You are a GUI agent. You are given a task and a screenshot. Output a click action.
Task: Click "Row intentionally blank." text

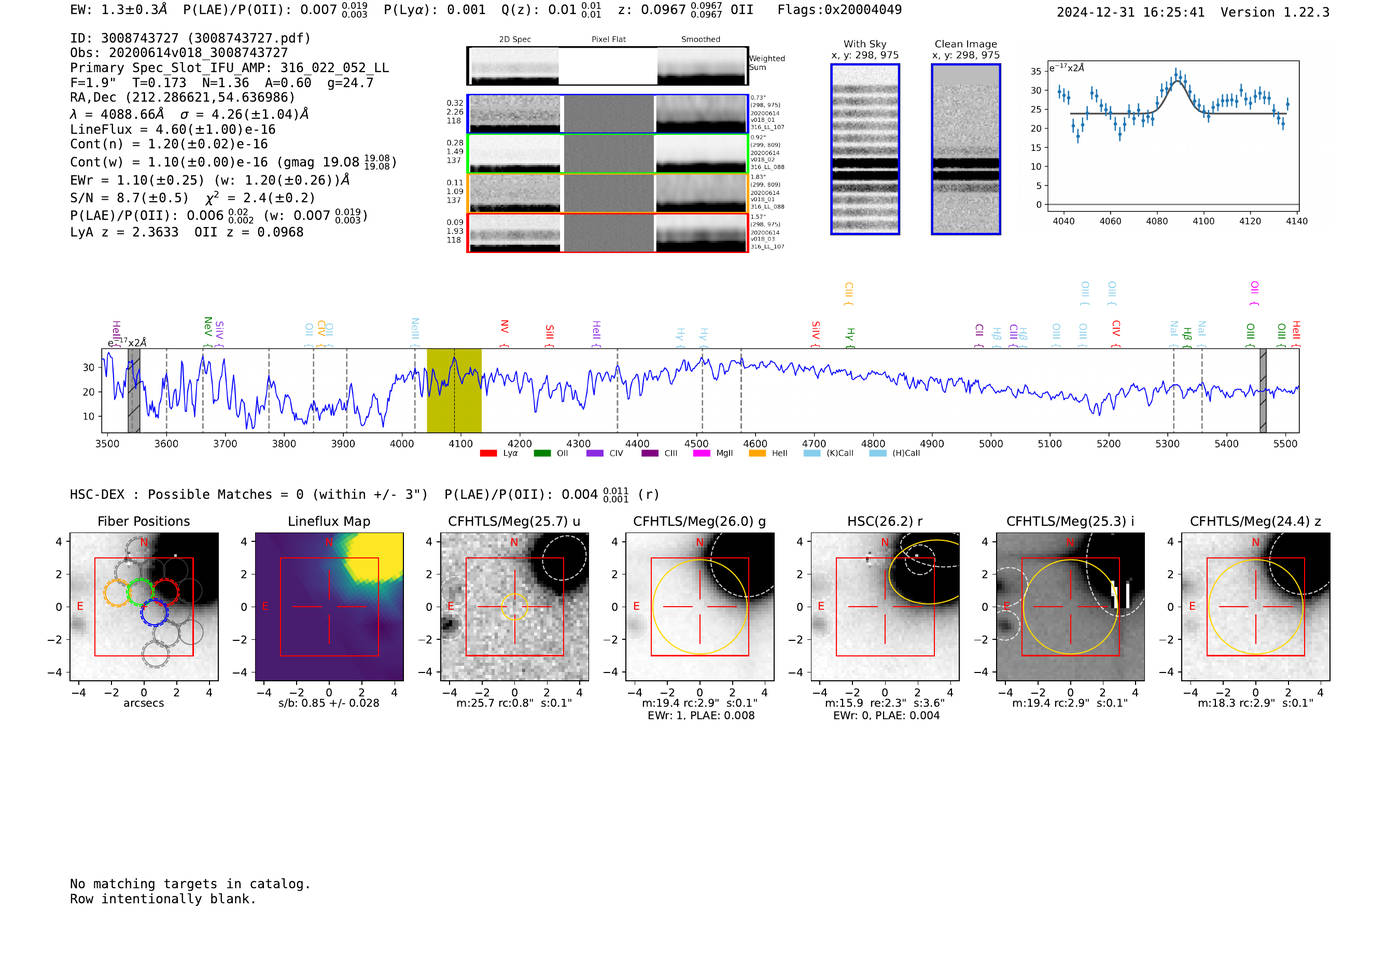tap(163, 899)
